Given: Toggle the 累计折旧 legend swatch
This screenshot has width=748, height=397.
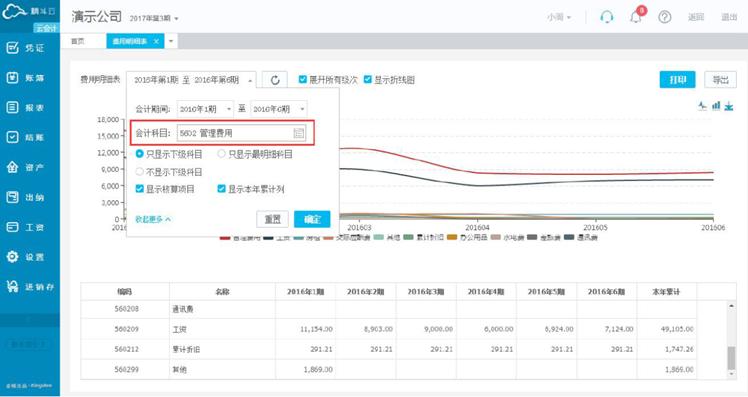Looking at the screenshot, I should (408, 237).
